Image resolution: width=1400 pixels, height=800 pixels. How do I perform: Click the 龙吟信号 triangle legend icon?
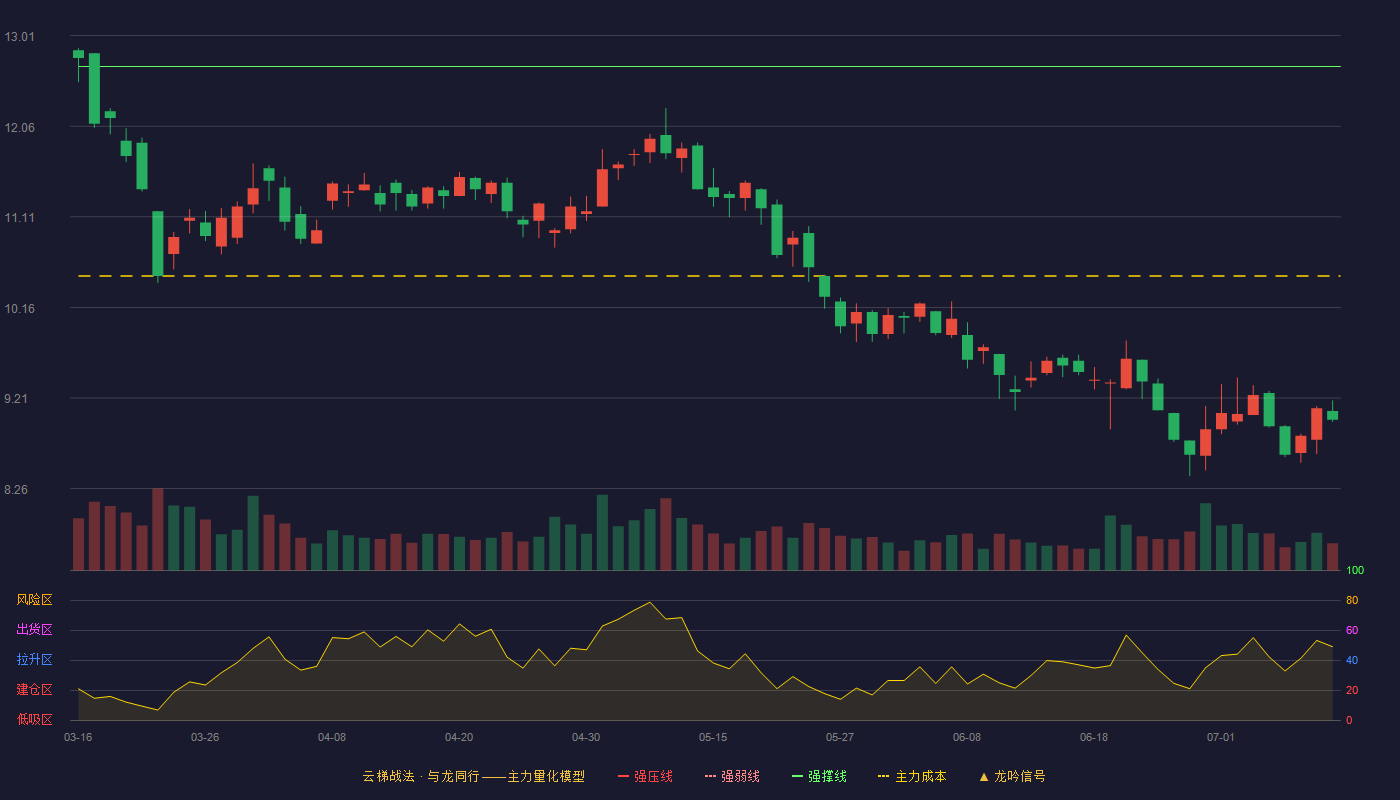pos(984,776)
